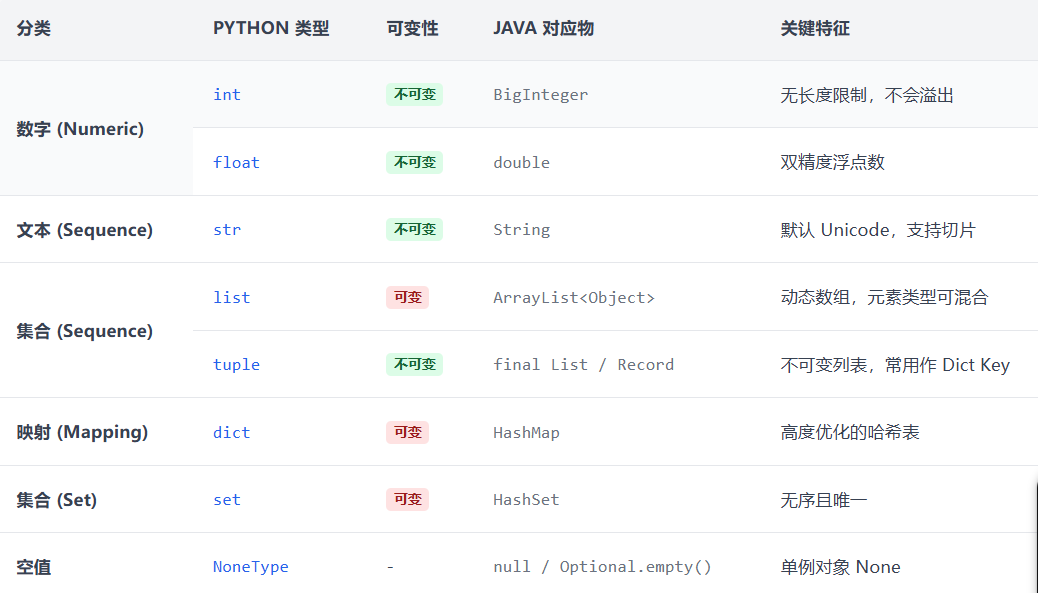Select the "PYTHON 类型" column header
The width and height of the screenshot is (1038, 593).
(x=271, y=29)
